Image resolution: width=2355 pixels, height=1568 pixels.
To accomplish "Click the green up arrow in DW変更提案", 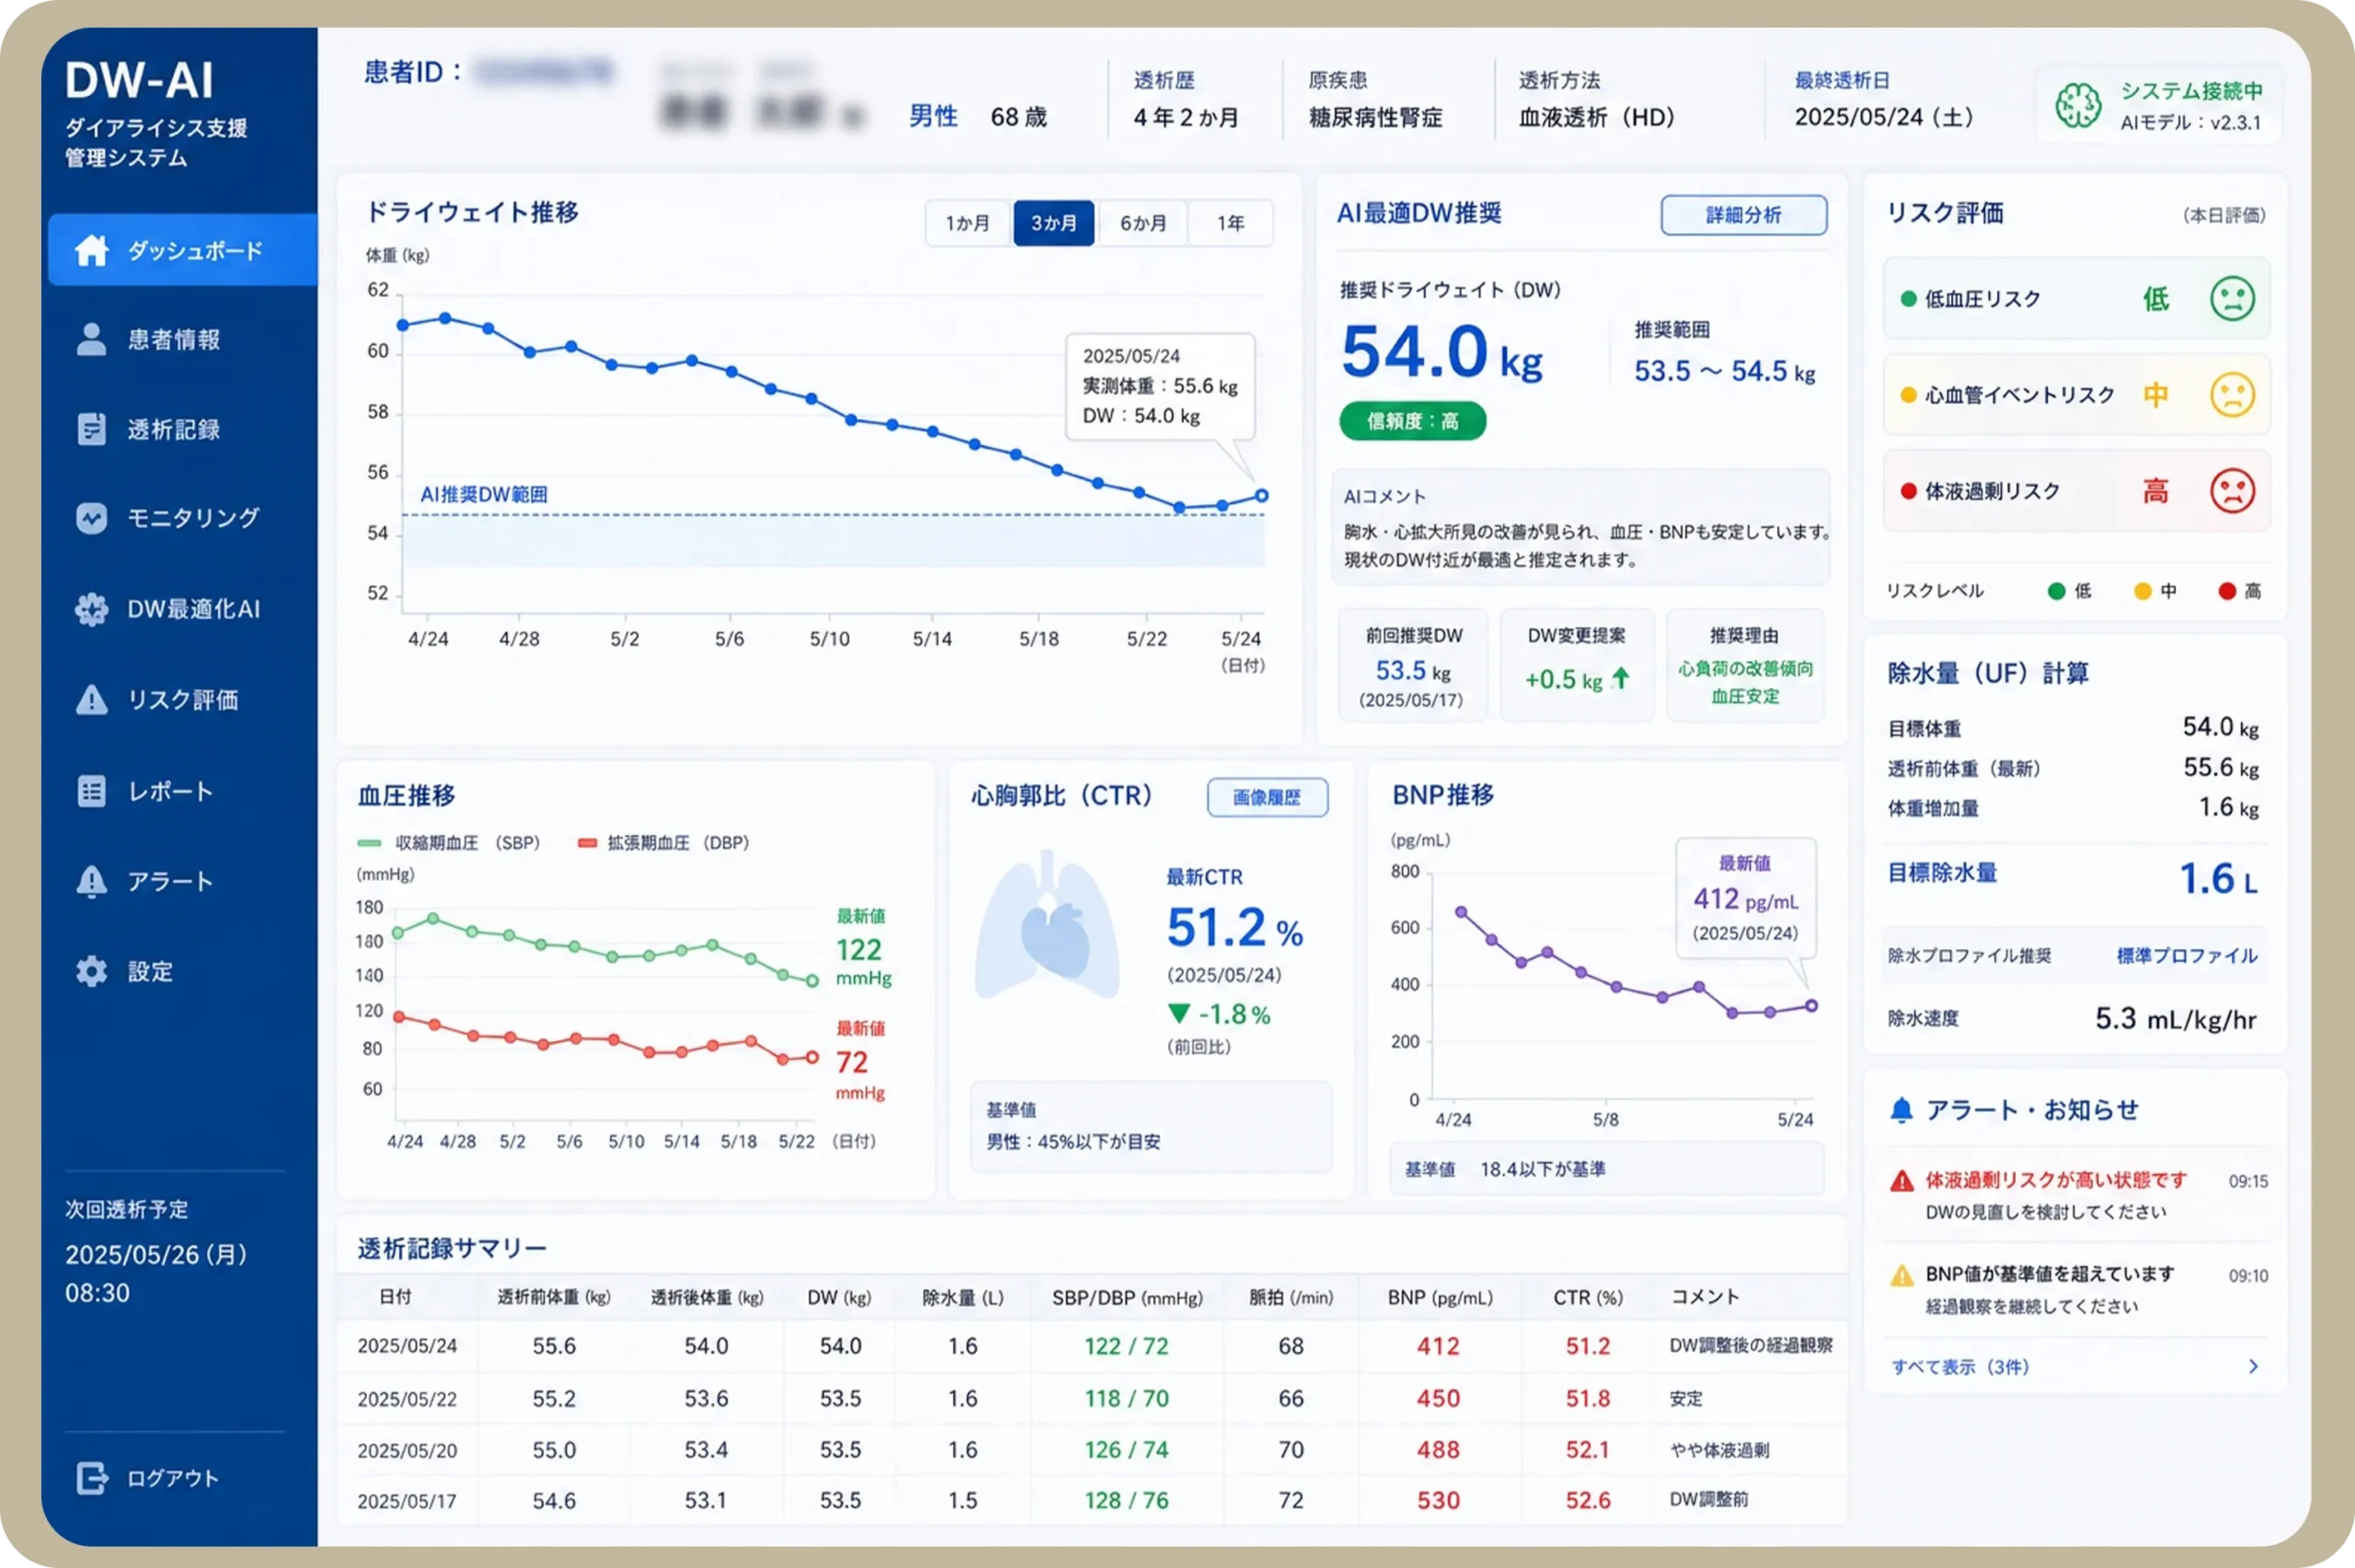I will 1621,678.
